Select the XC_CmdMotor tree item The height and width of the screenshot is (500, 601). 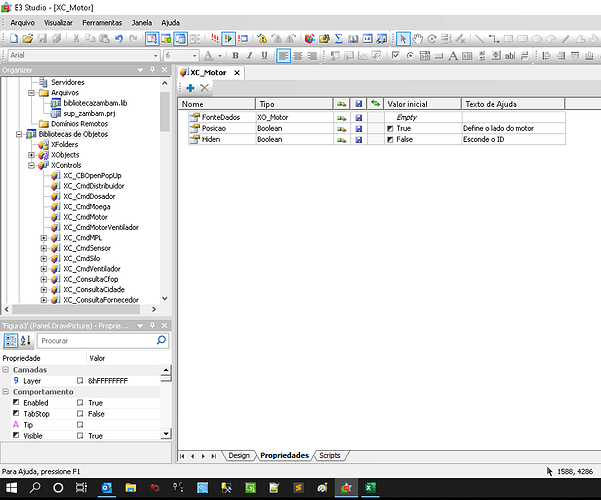(x=85, y=217)
